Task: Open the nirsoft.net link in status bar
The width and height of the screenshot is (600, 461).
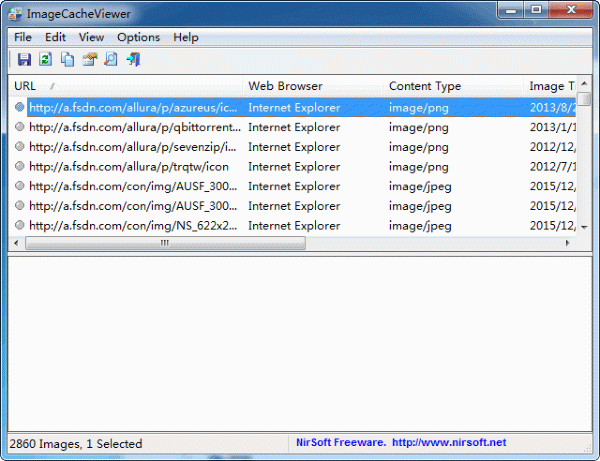Action: pyautogui.click(x=449, y=443)
